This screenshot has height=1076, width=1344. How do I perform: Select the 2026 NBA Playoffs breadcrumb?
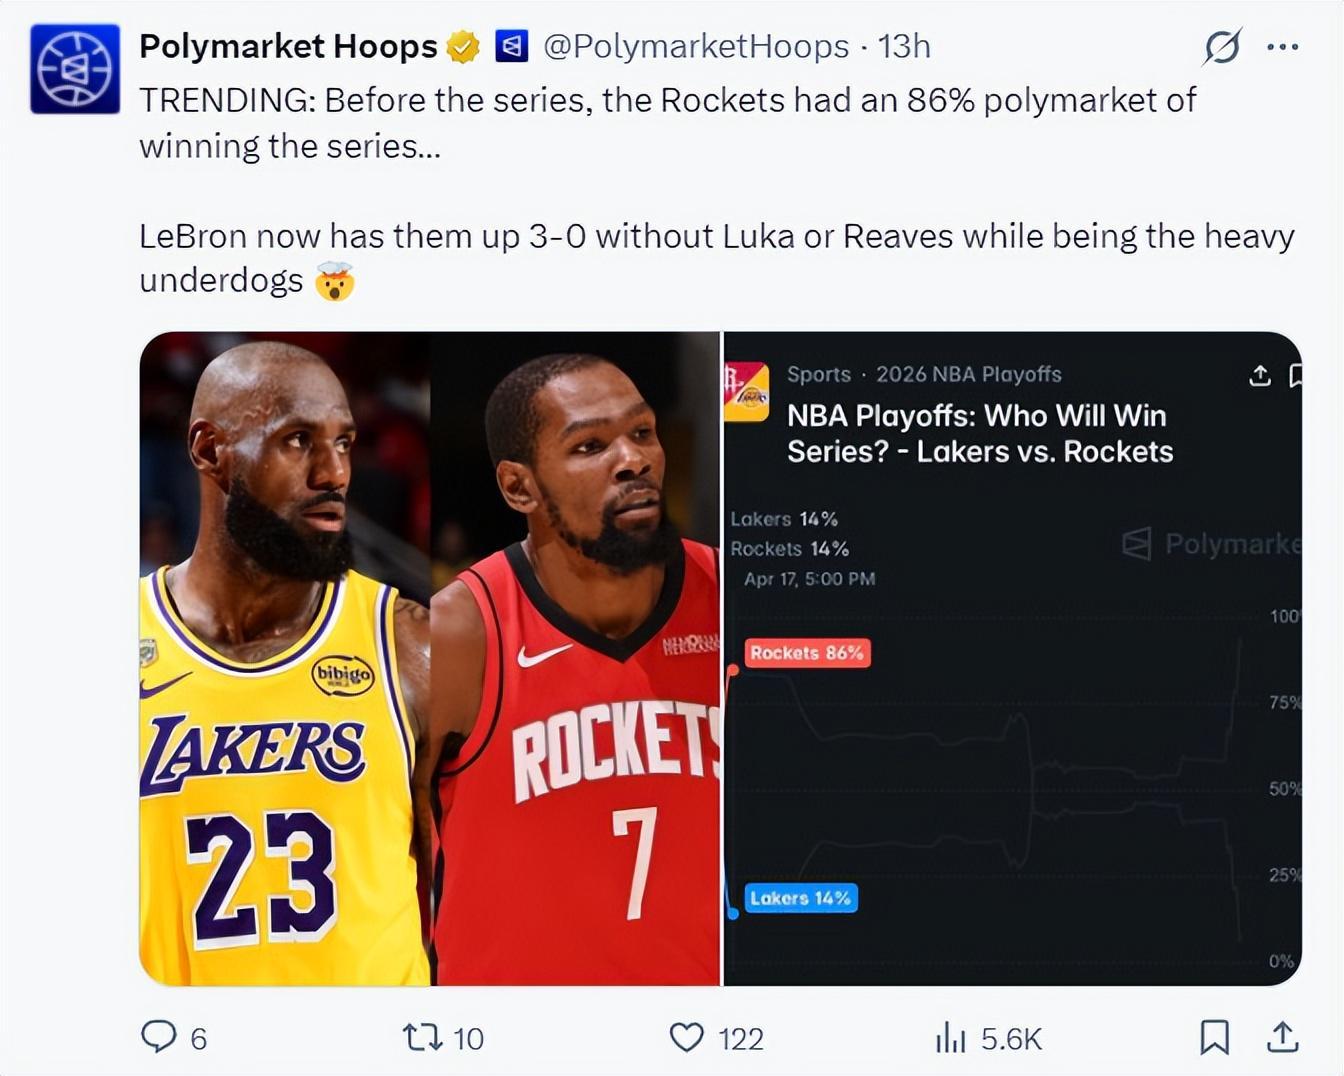[968, 374]
